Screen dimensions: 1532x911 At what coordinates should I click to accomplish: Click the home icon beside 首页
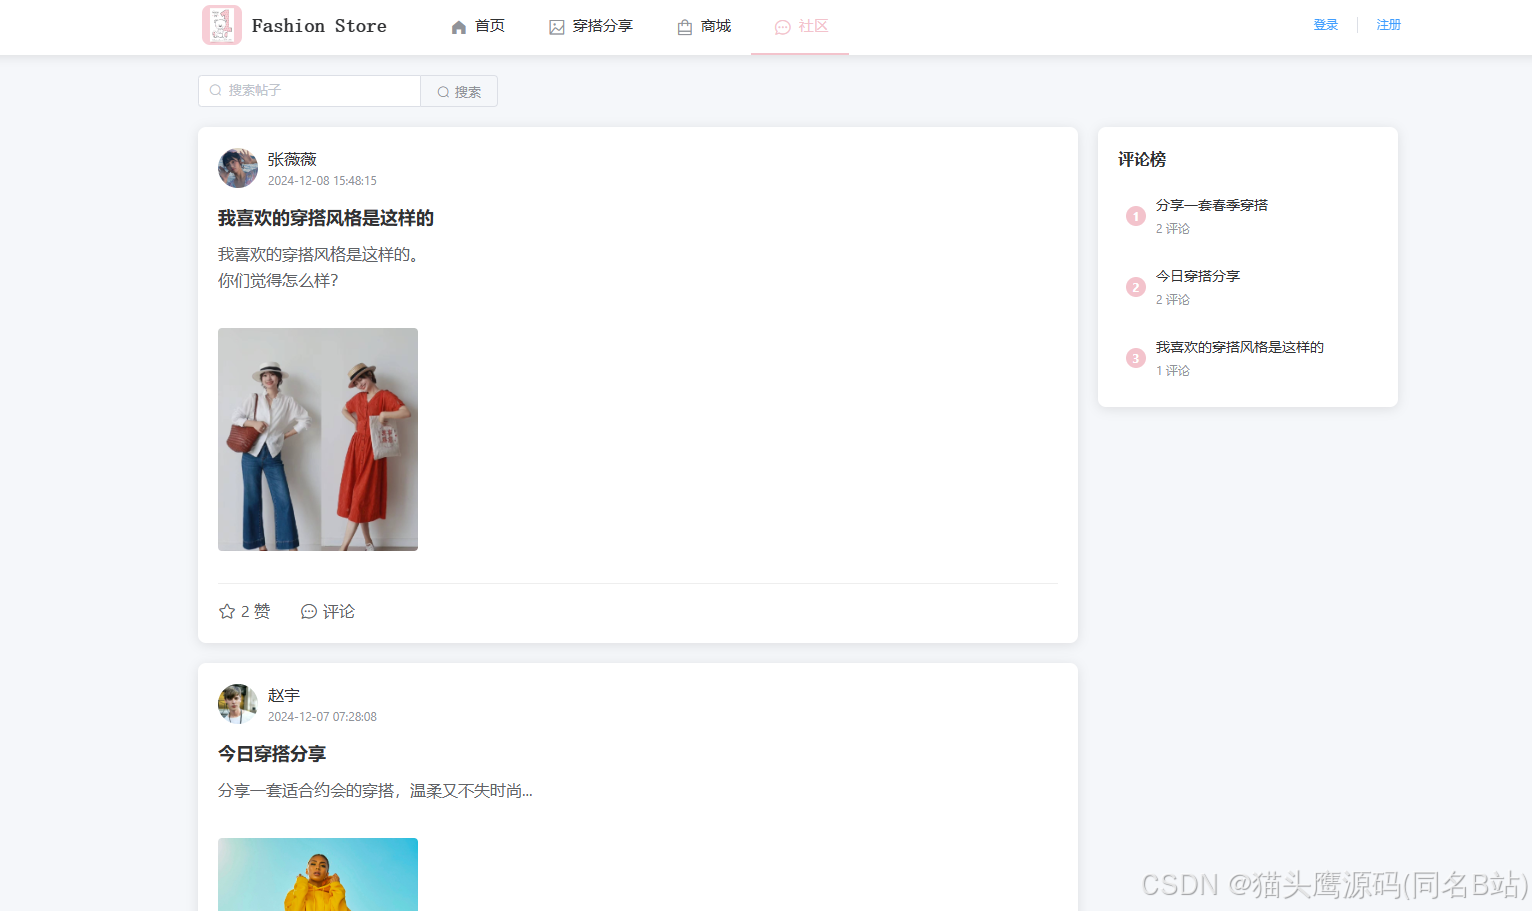(x=459, y=27)
